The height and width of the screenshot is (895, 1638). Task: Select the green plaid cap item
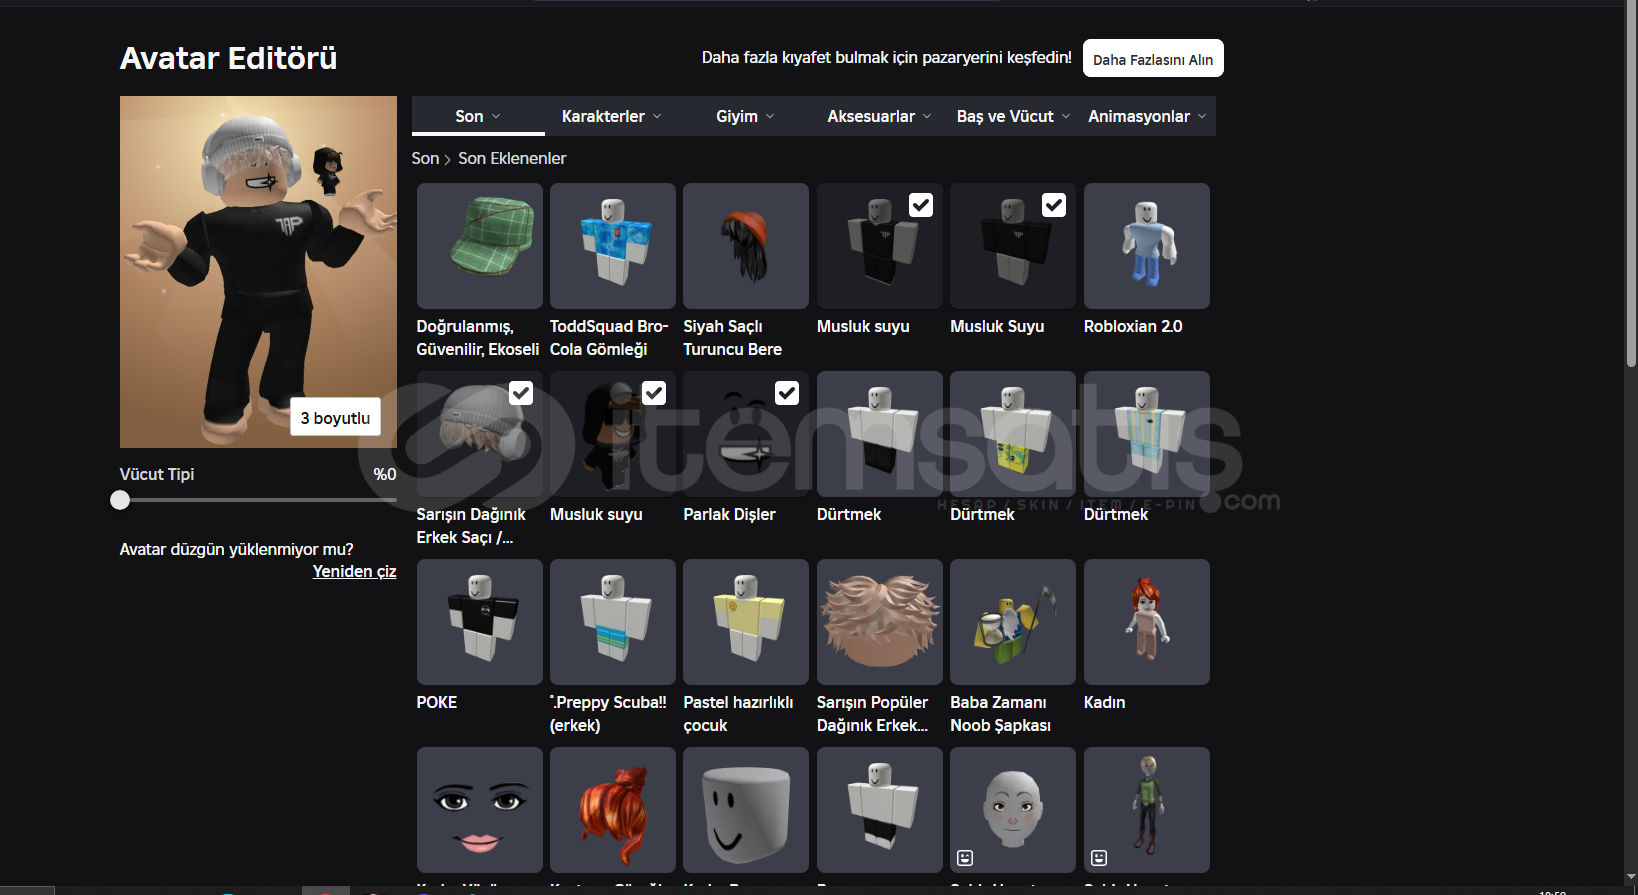(479, 246)
